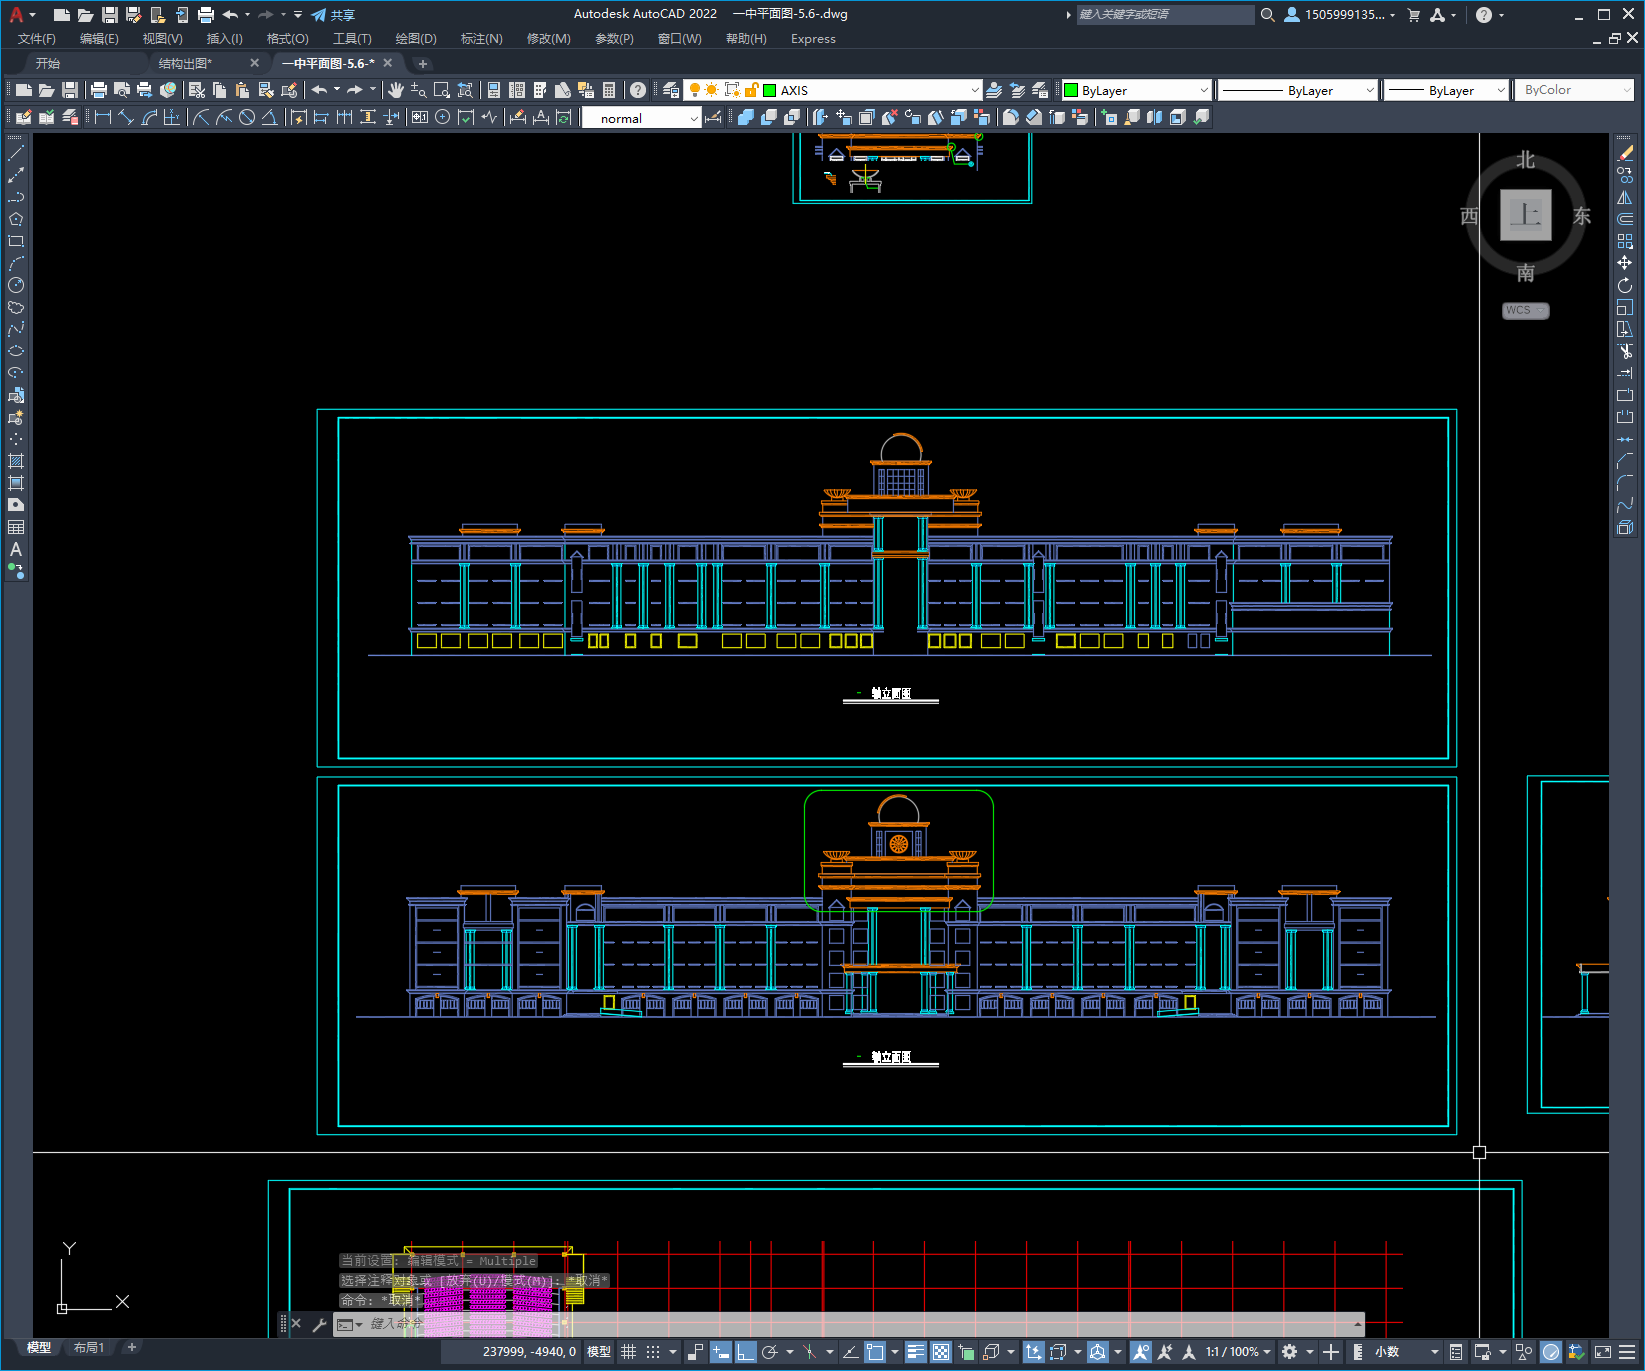
Task: Click the 模型 model space status button
Action: pyautogui.click(x=599, y=1352)
